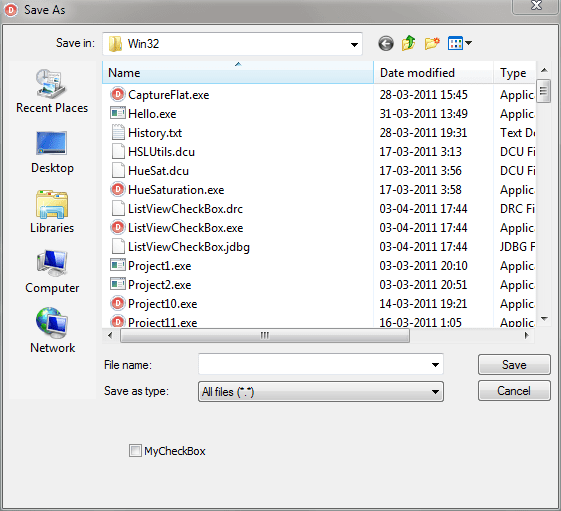Close the Save As window
561x511 pixels.
click(x=536, y=6)
